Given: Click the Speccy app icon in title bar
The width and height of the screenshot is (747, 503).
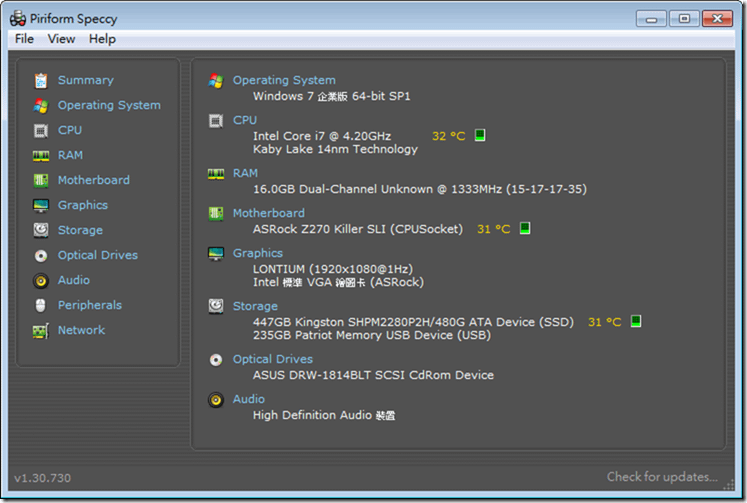Looking at the screenshot, I should point(18,19).
